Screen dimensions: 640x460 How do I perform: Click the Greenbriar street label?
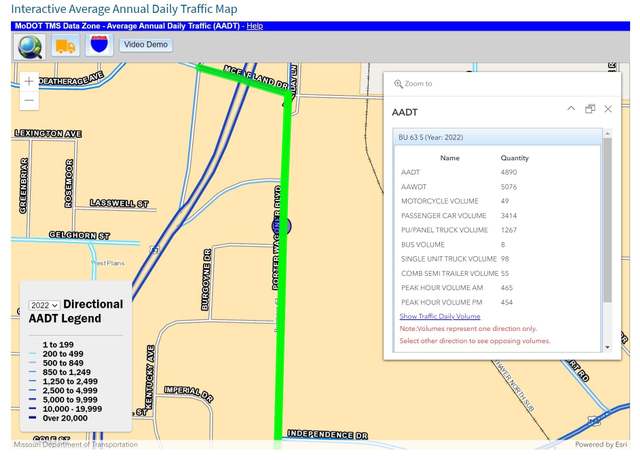(24, 186)
